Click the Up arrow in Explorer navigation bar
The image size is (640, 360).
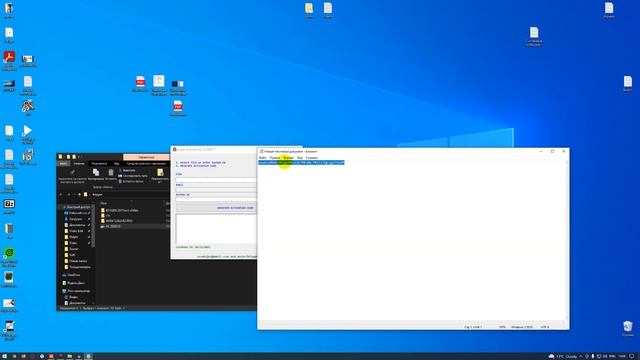[x=80, y=195]
